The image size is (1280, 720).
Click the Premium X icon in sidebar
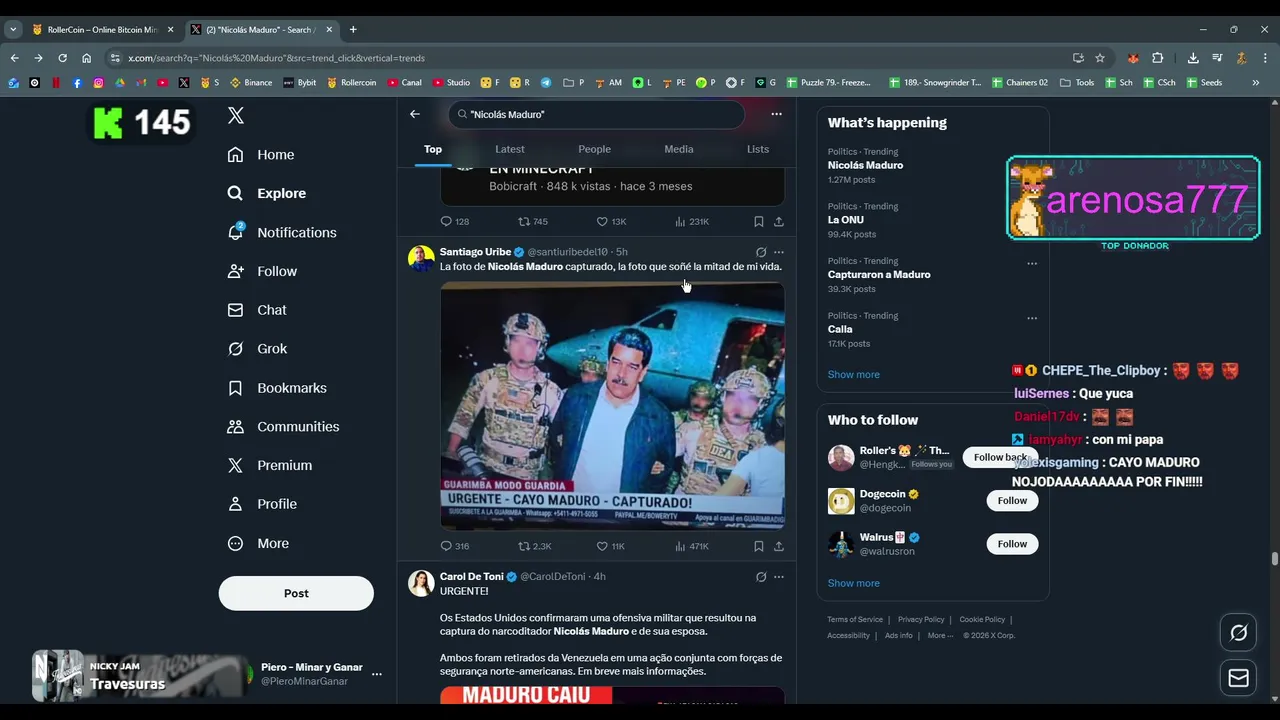click(x=235, y=465)
